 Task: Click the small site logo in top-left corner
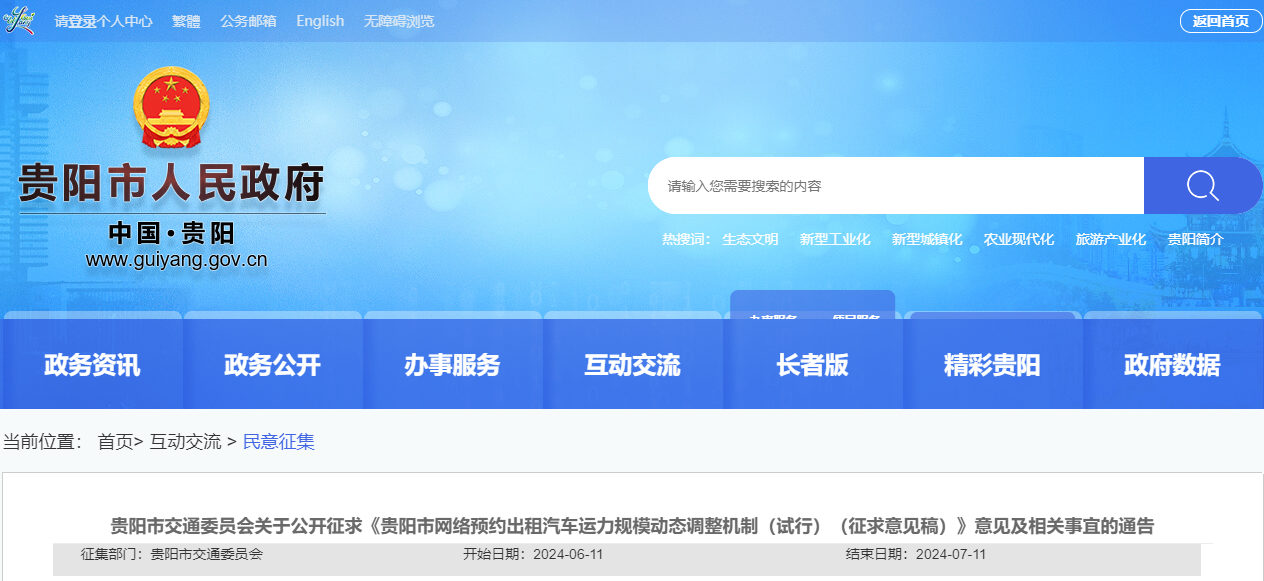pyautogui.click(x=18, y=19)
